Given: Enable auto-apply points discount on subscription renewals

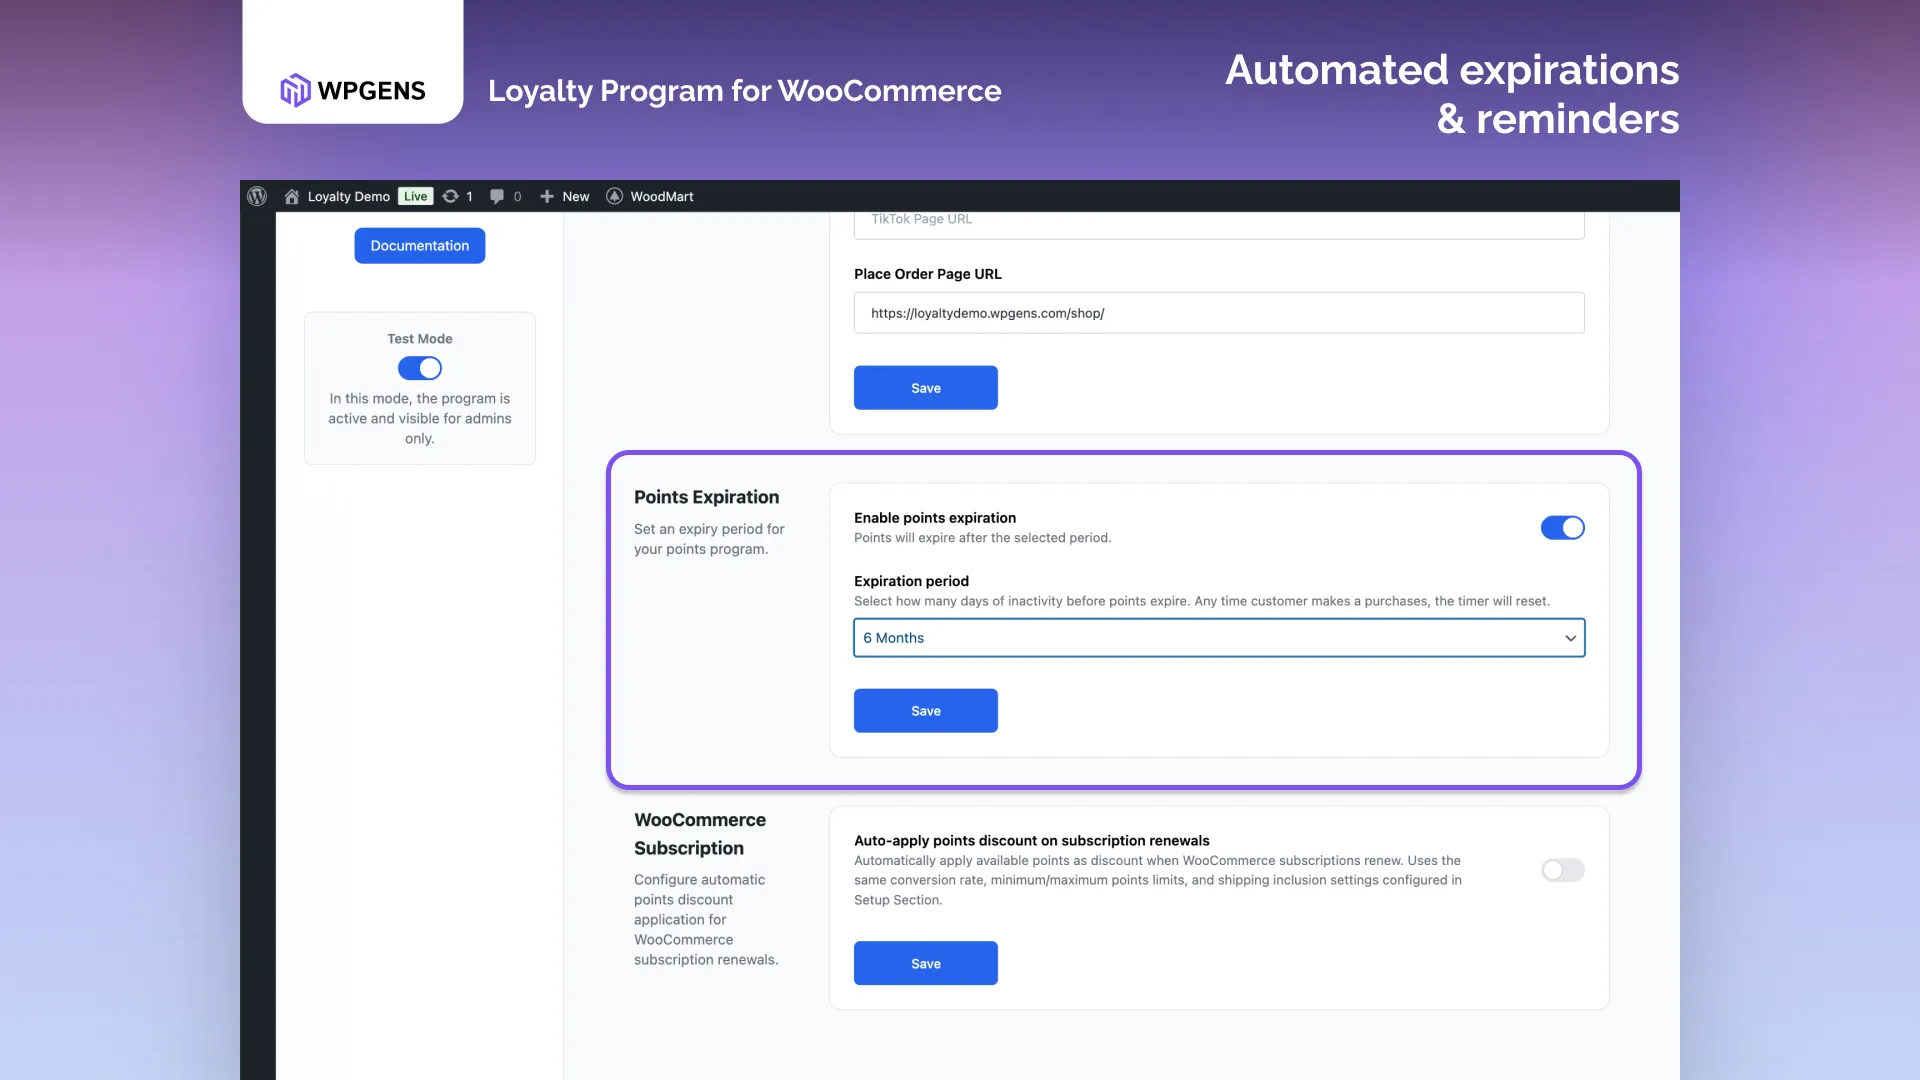Looking at the screenshot, I should 1562,870.
